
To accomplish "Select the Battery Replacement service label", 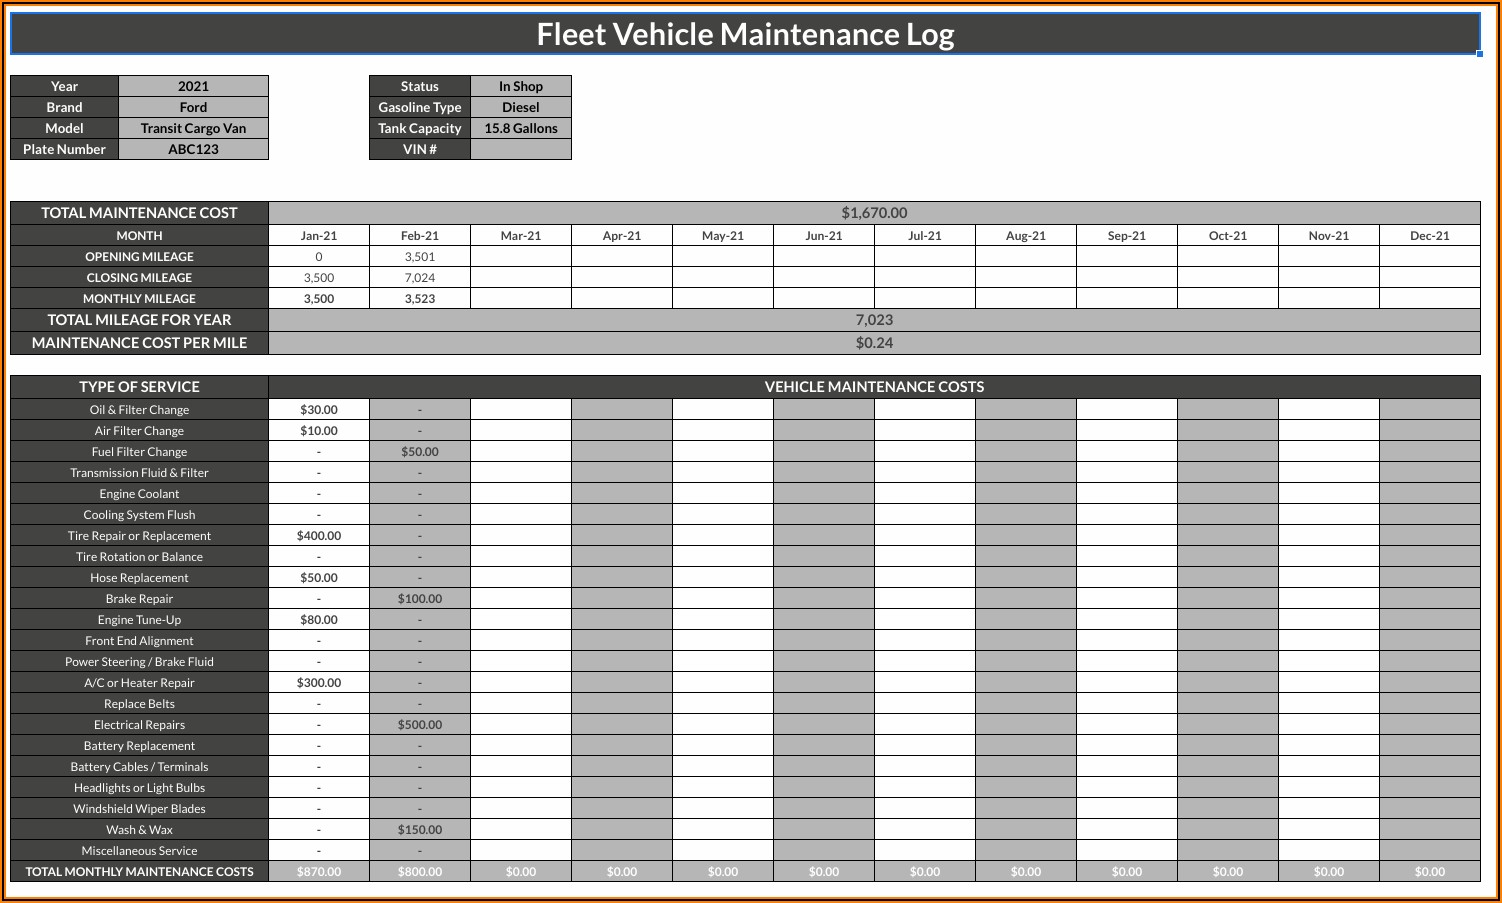I will pyautogui.click(x=140, y=746).
